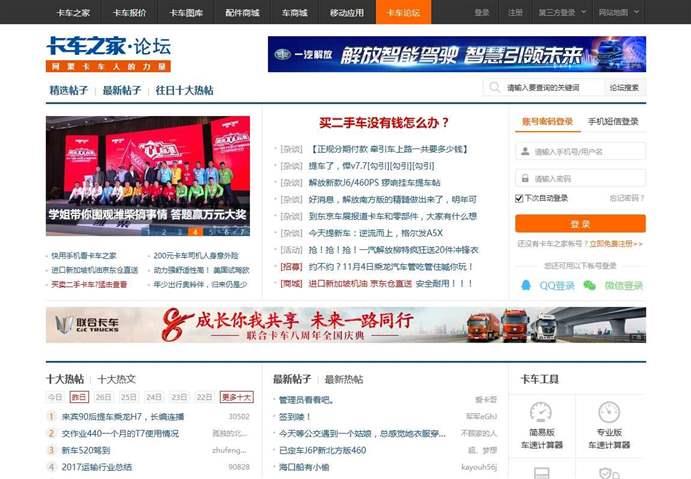Open 车商城 in top navigation
Viewport: 691px width, 479px height.
tap(294, 13)
